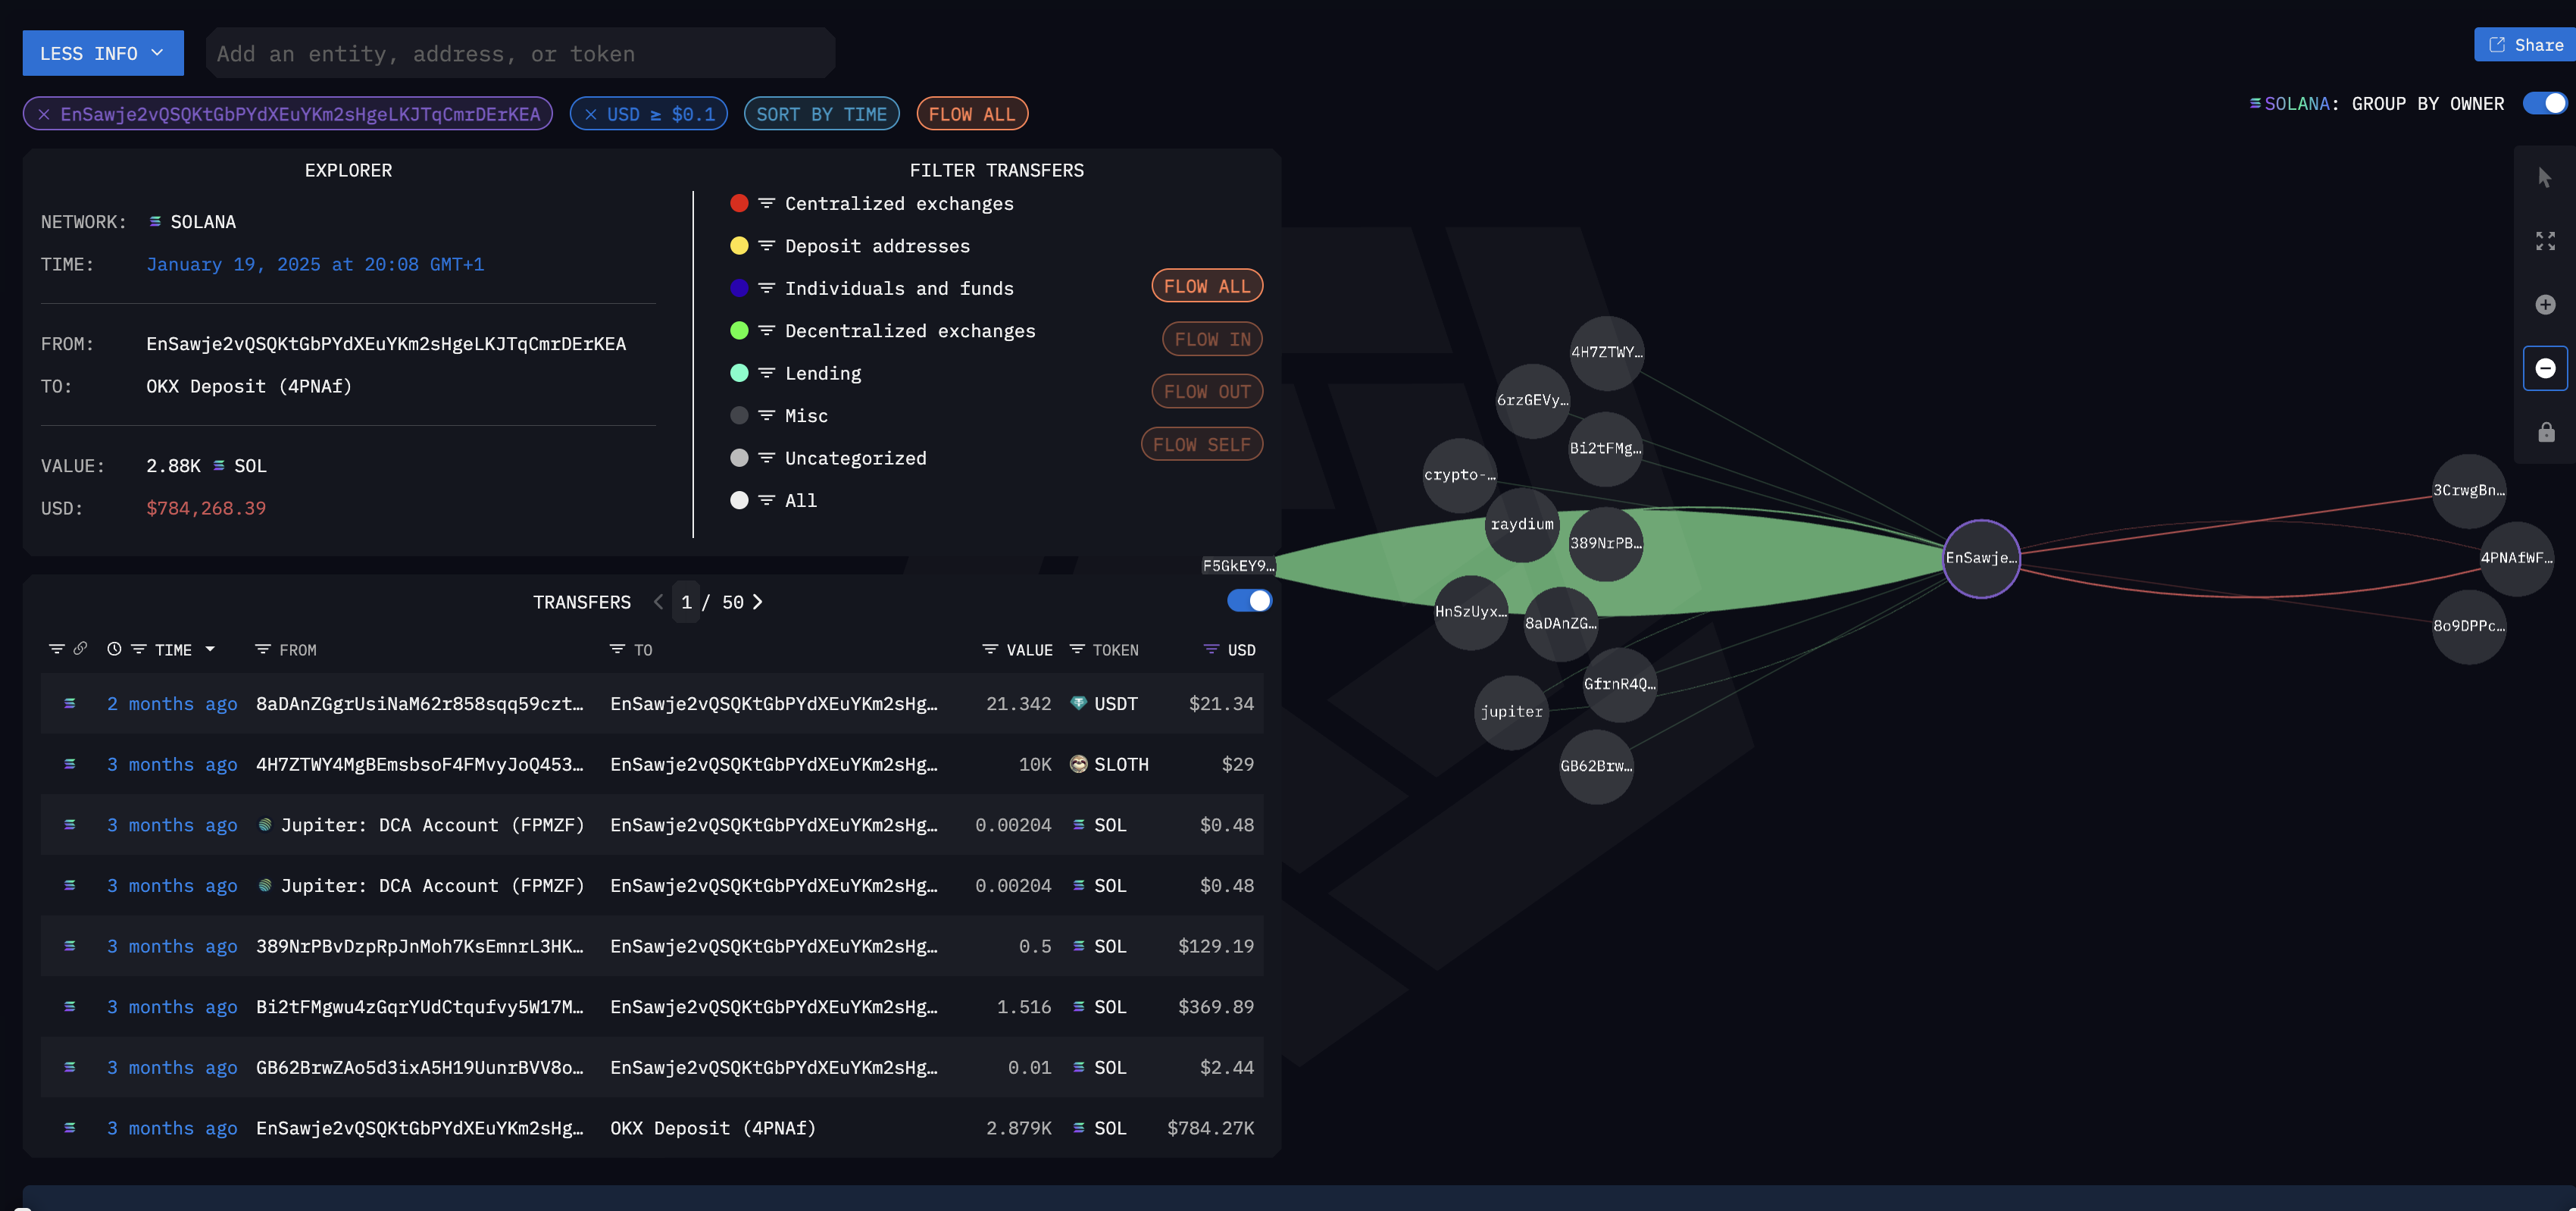Open the TIME column sort arrow
Image resolution: width=2576 pixels, height=1211 pixels.
tap(210, 649)
